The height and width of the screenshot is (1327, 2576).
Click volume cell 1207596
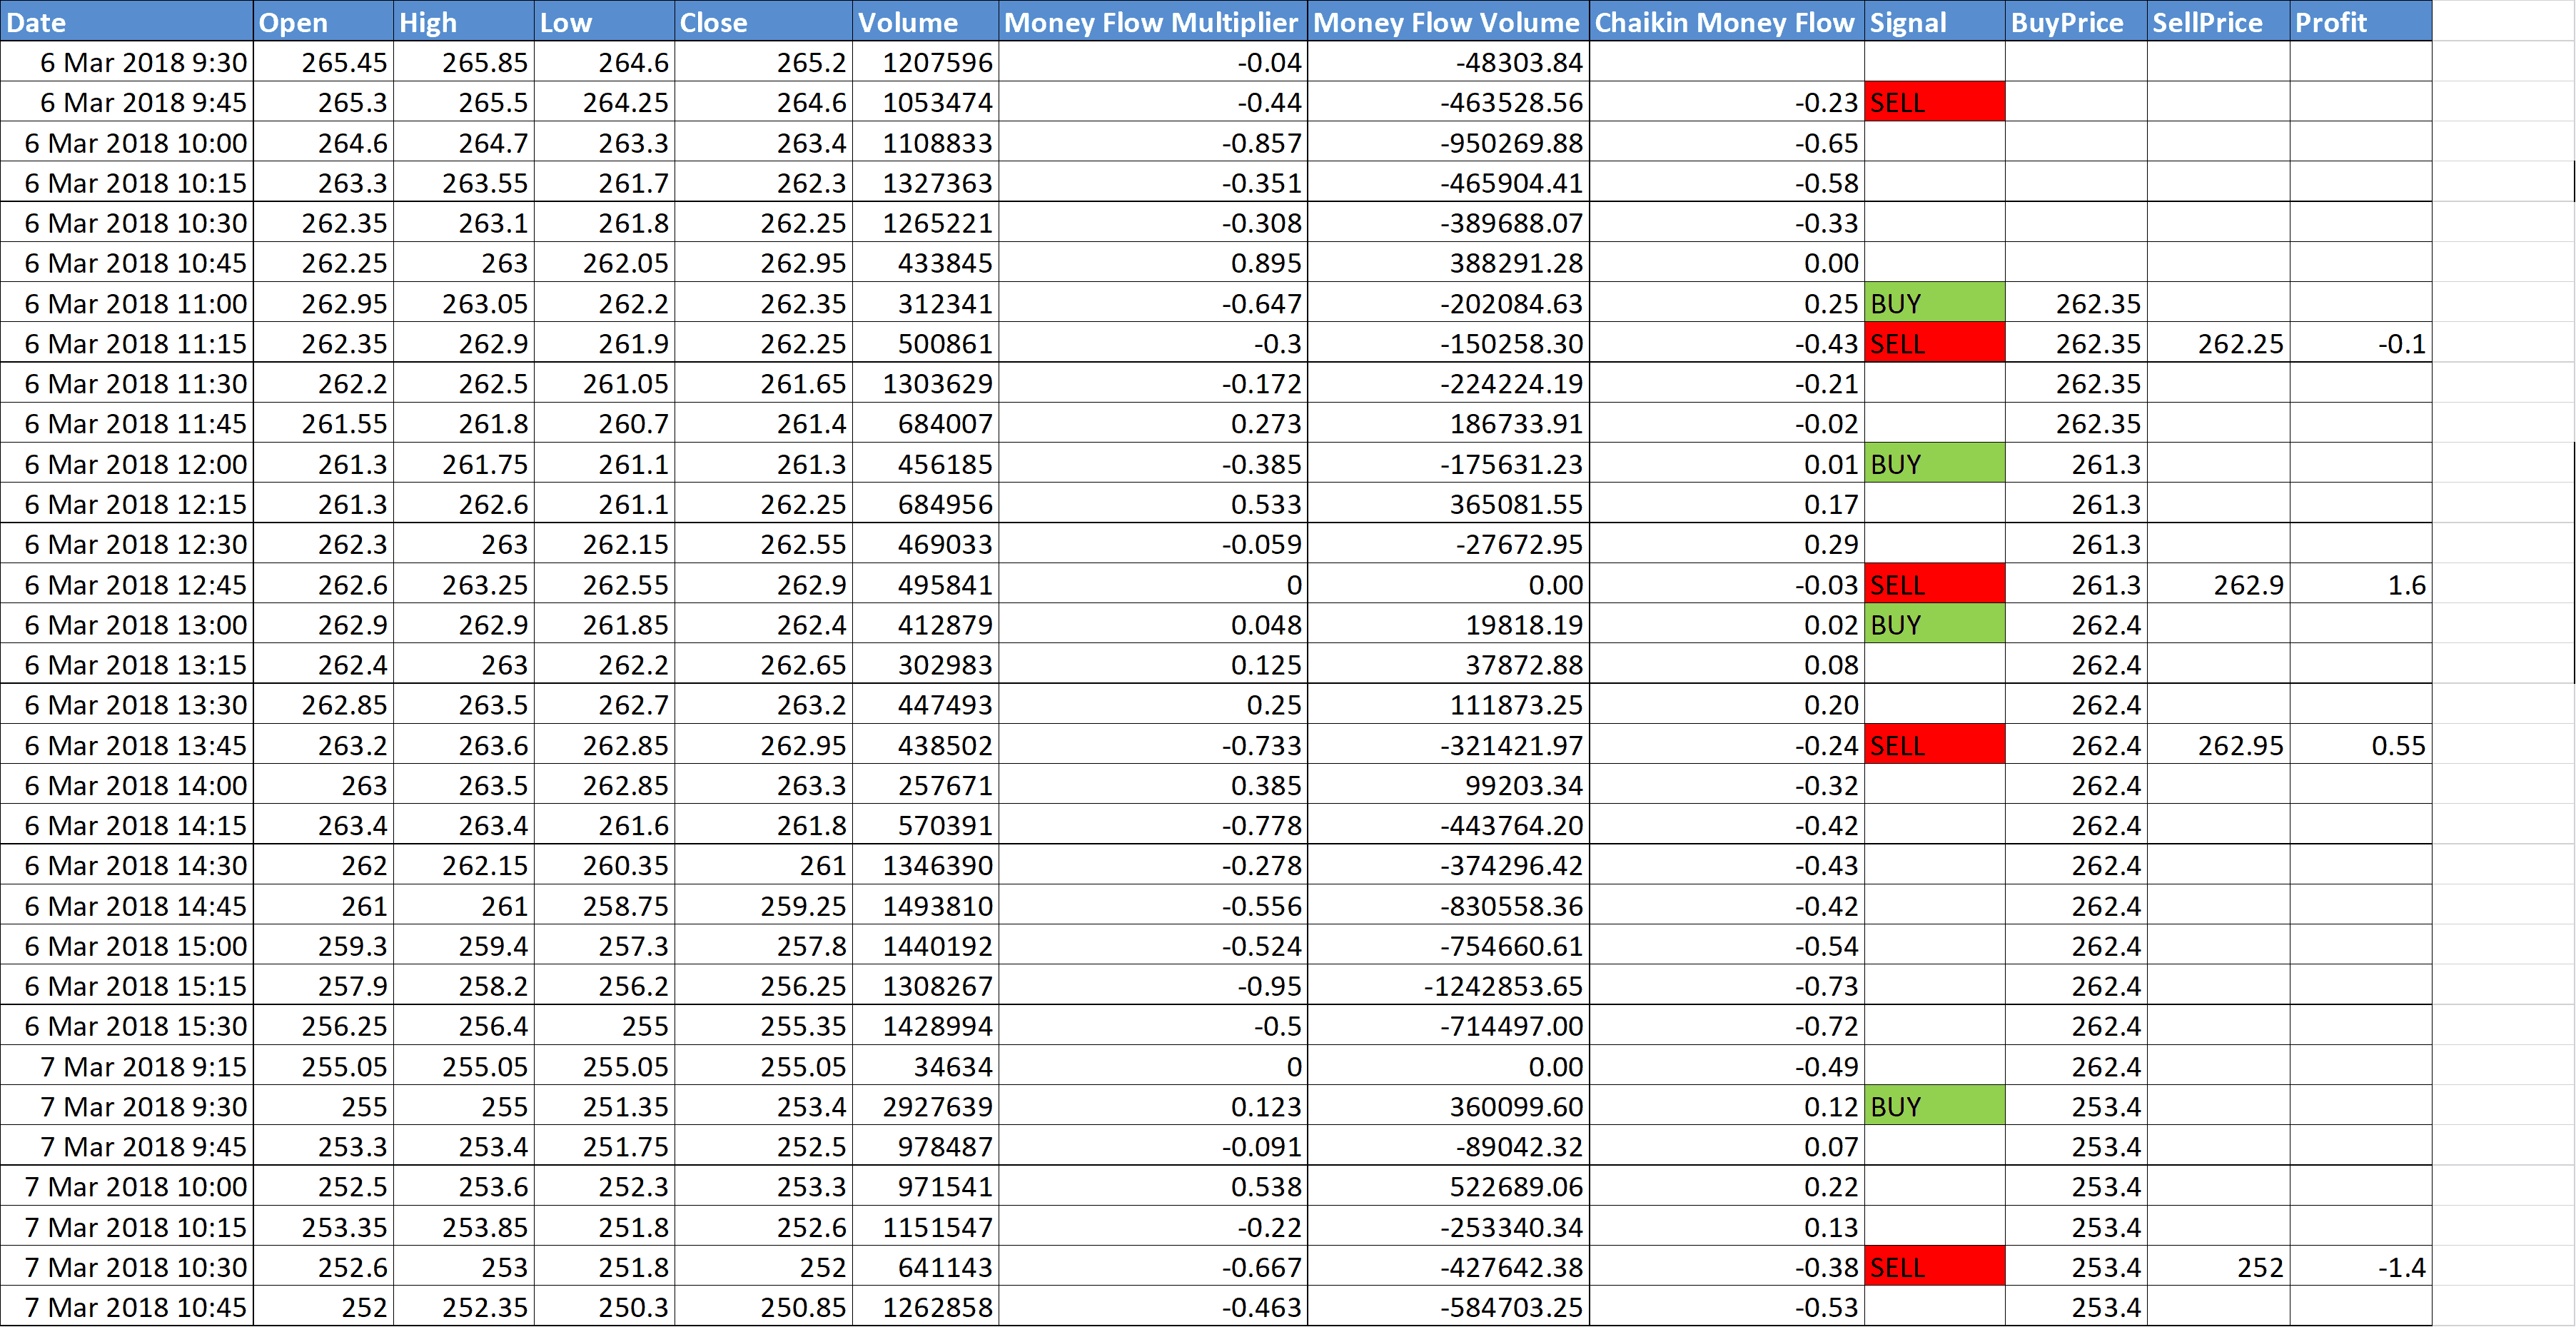pos(925,62)
